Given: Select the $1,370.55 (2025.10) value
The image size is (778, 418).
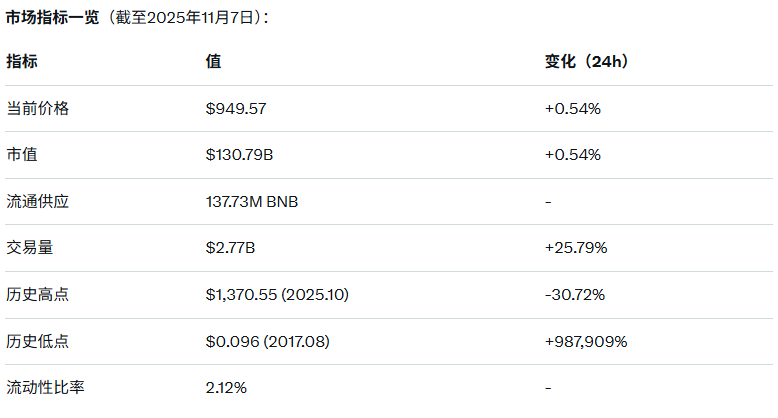Looking at the screenshot, I should tap(277, 295).
